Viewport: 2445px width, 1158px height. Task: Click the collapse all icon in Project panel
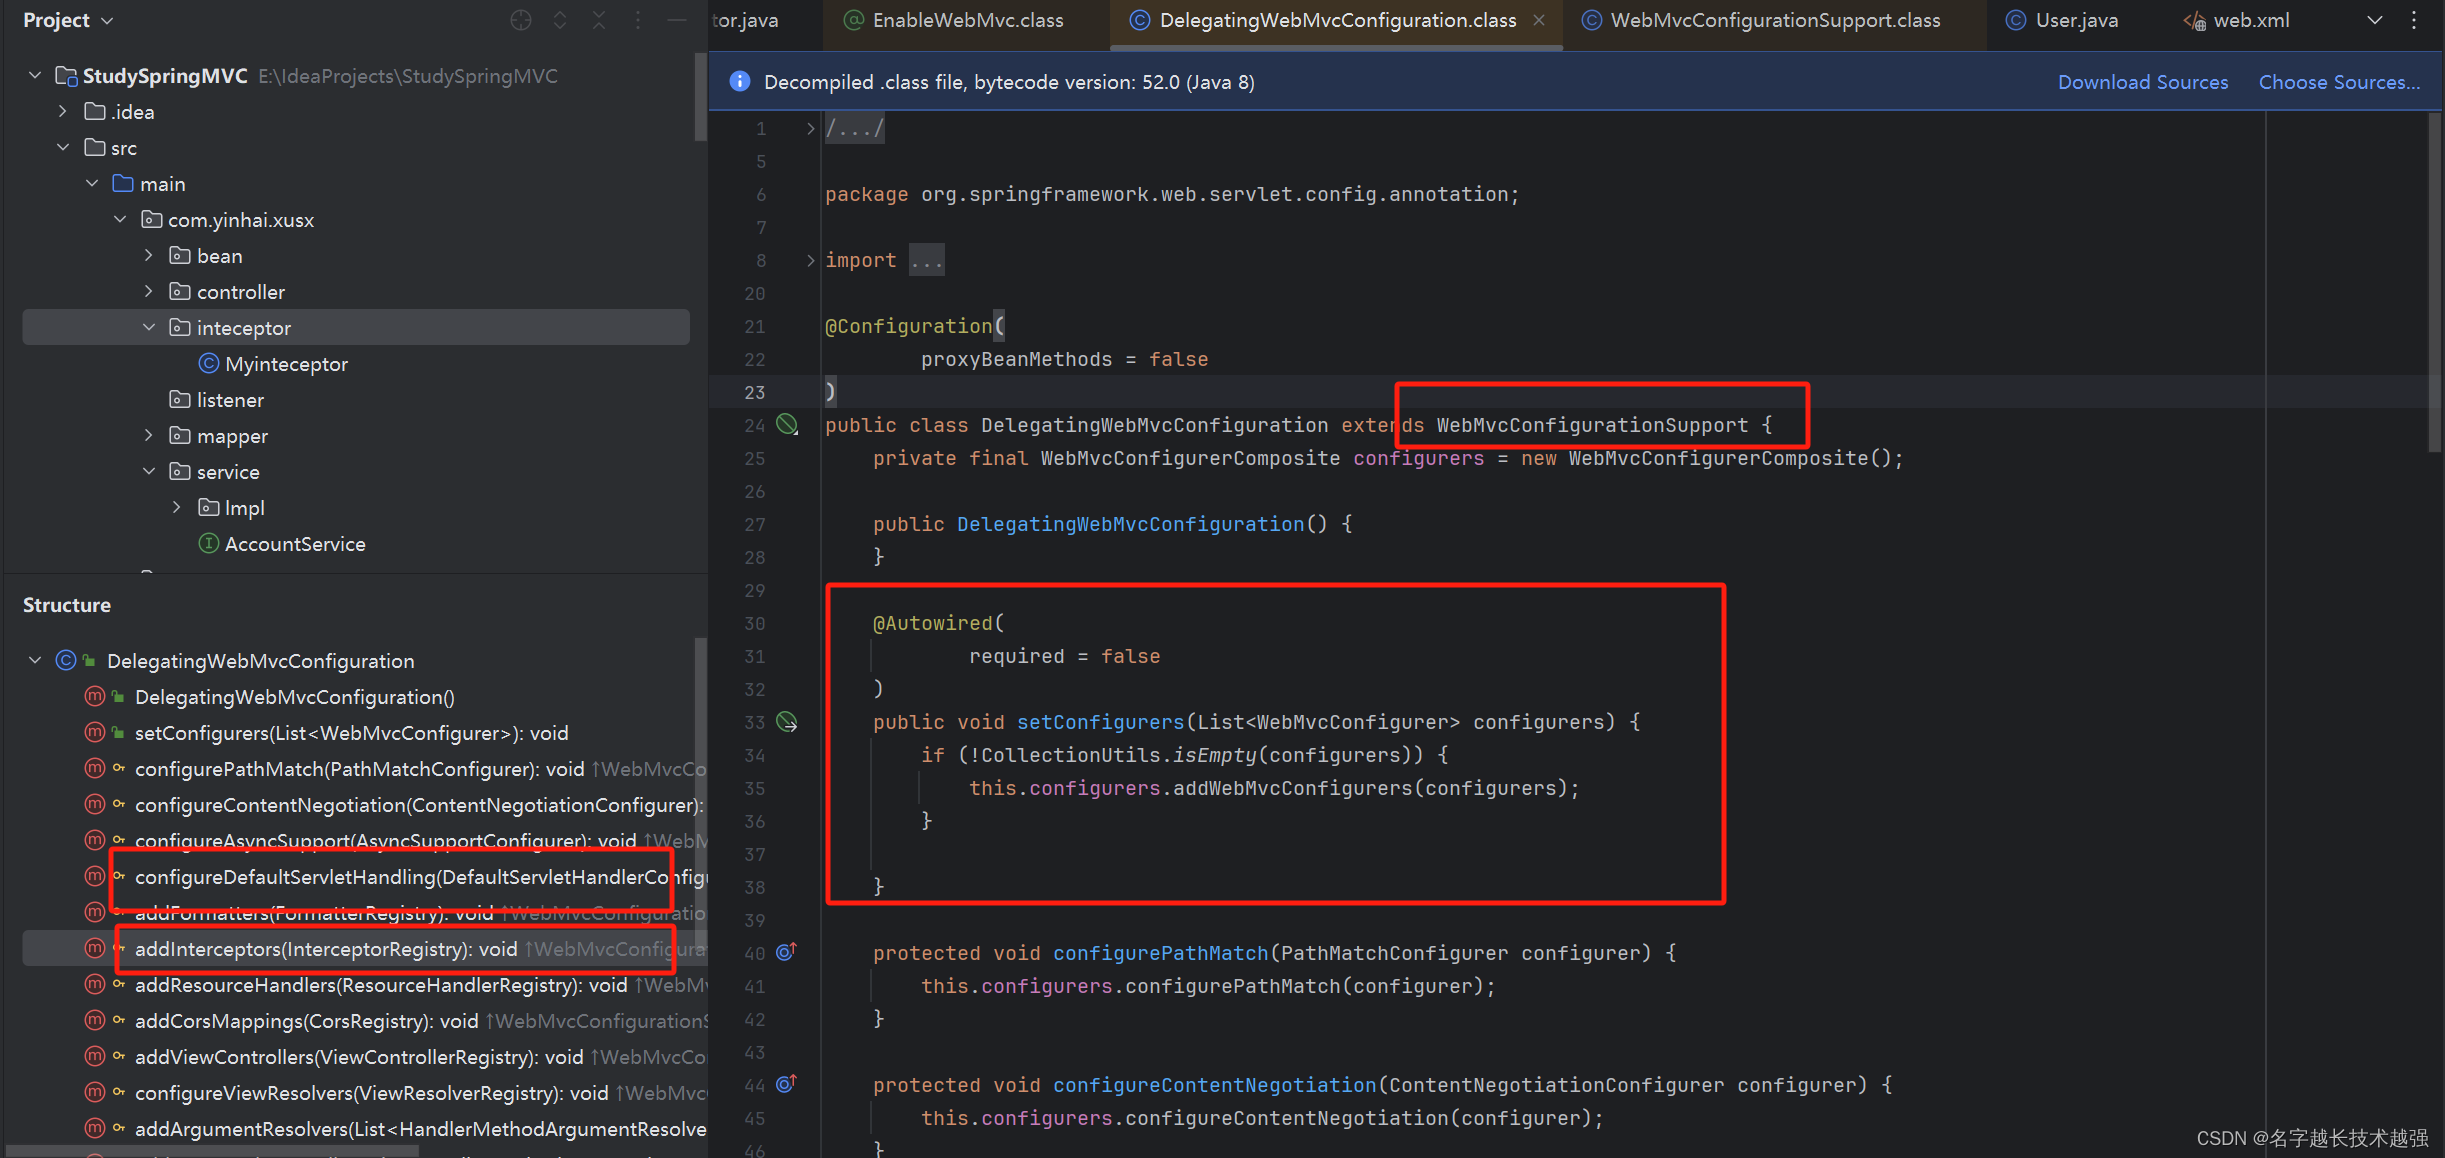pos(599,20)
